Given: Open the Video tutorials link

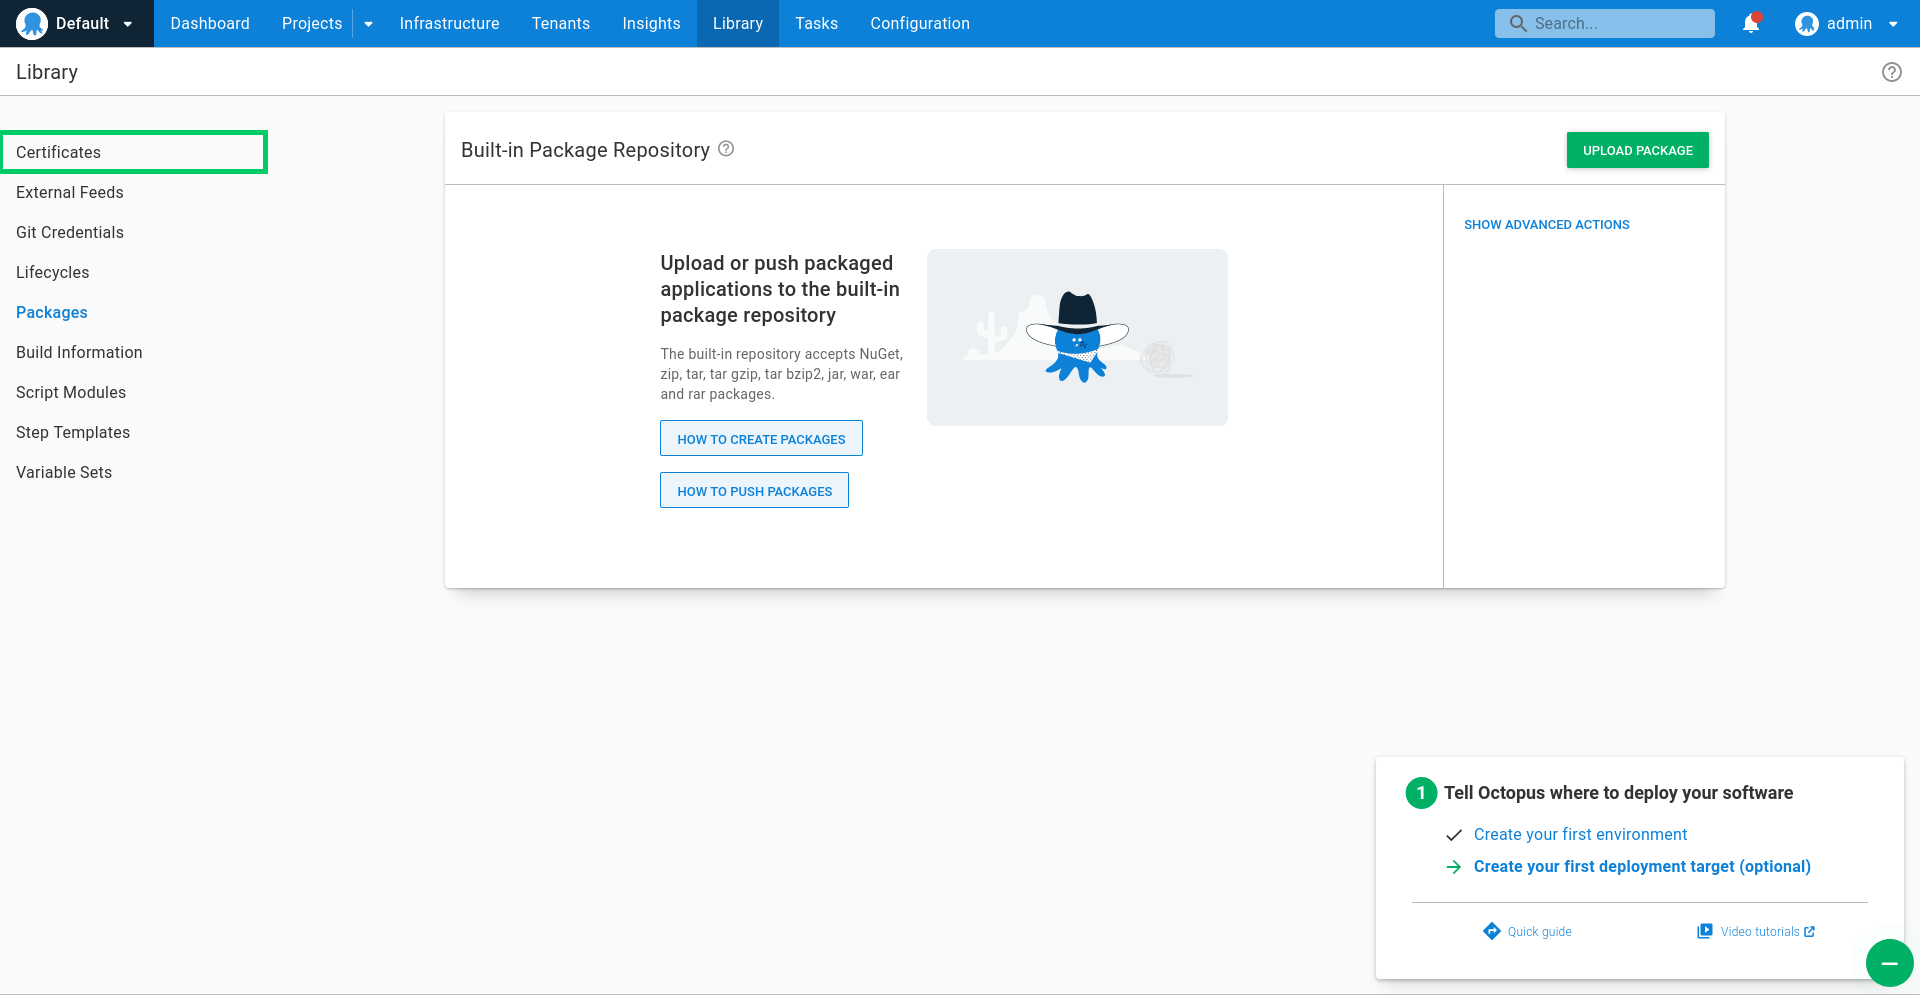Looking at the screenshot, I should [1759, 931].
